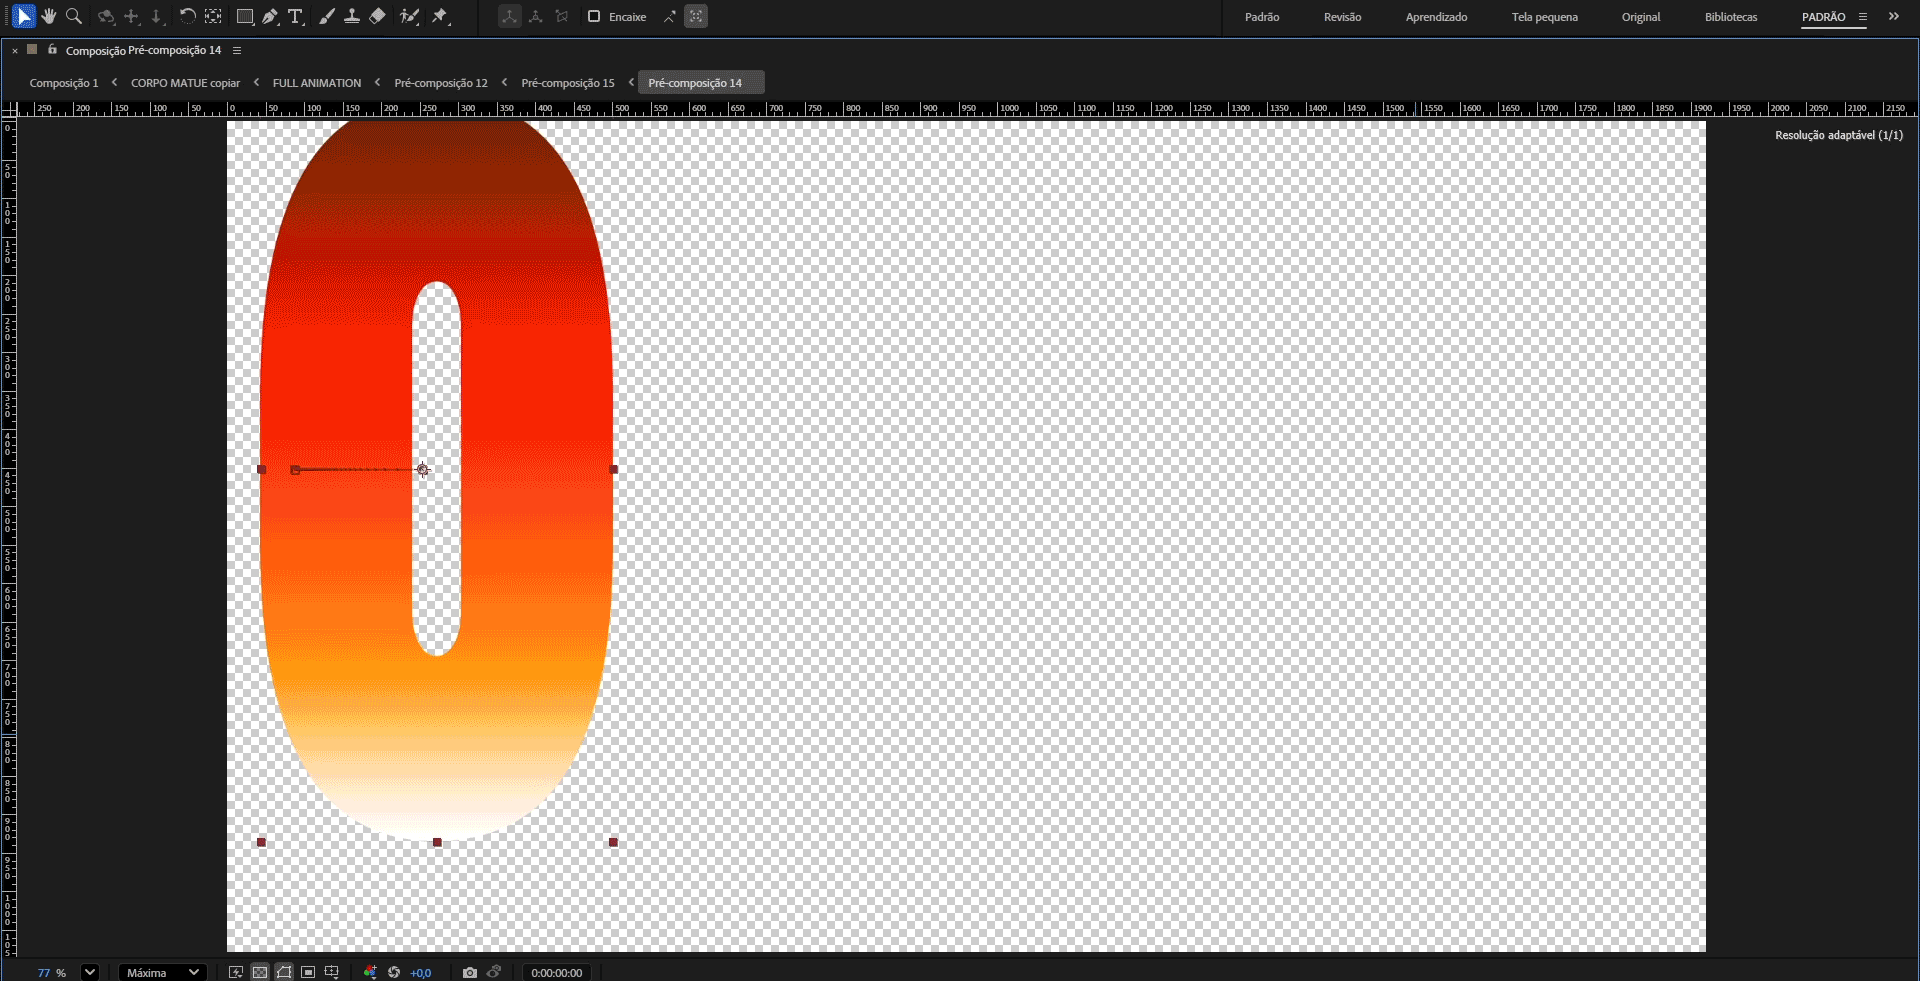Click the 0:00:00:00 timecode field
Viewport: 1920px width, 981px height.
coord(557,973)
